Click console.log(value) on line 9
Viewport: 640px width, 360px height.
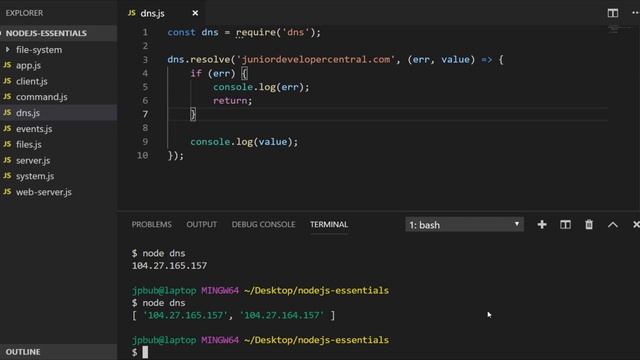coord(244,142)
